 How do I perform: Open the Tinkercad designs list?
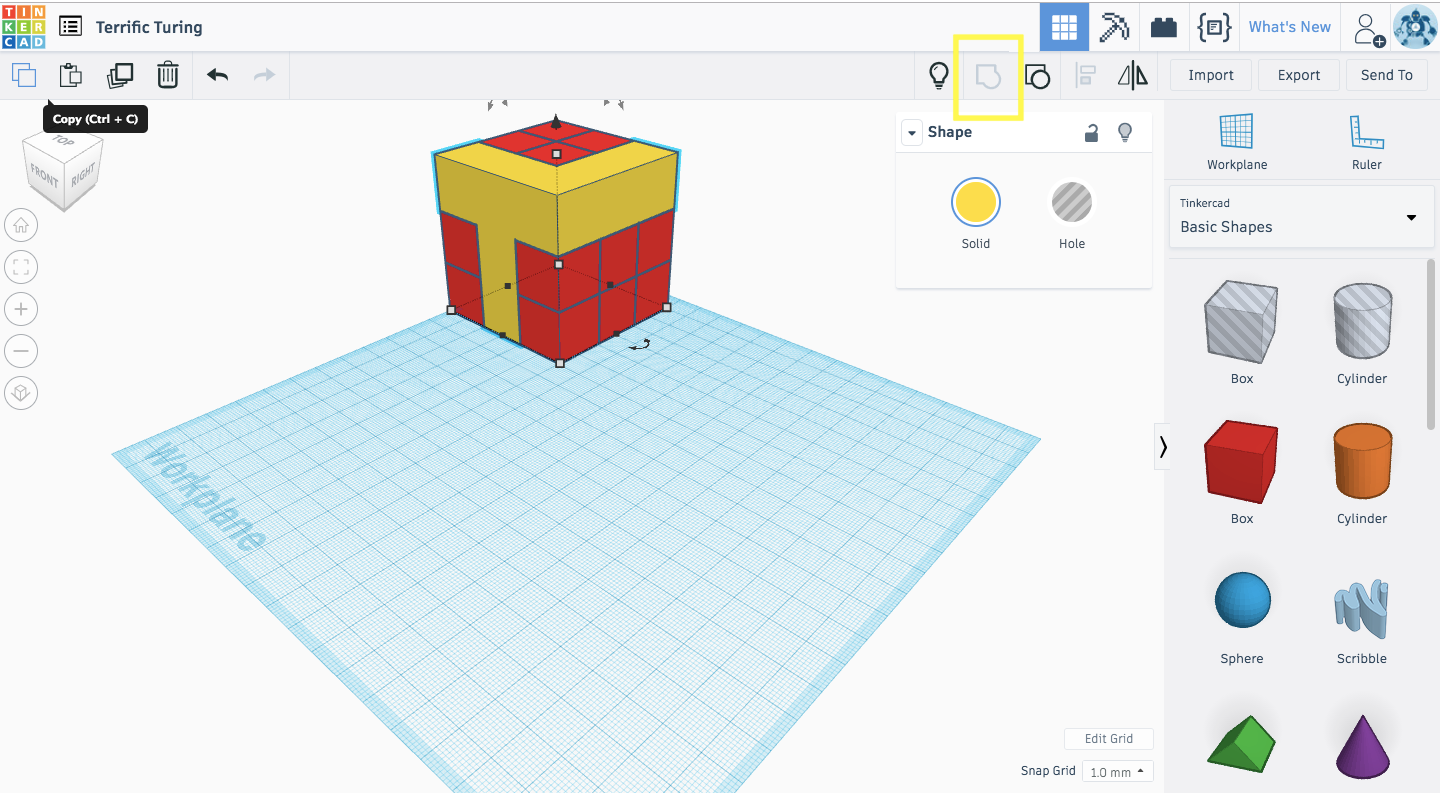[69, 26]
